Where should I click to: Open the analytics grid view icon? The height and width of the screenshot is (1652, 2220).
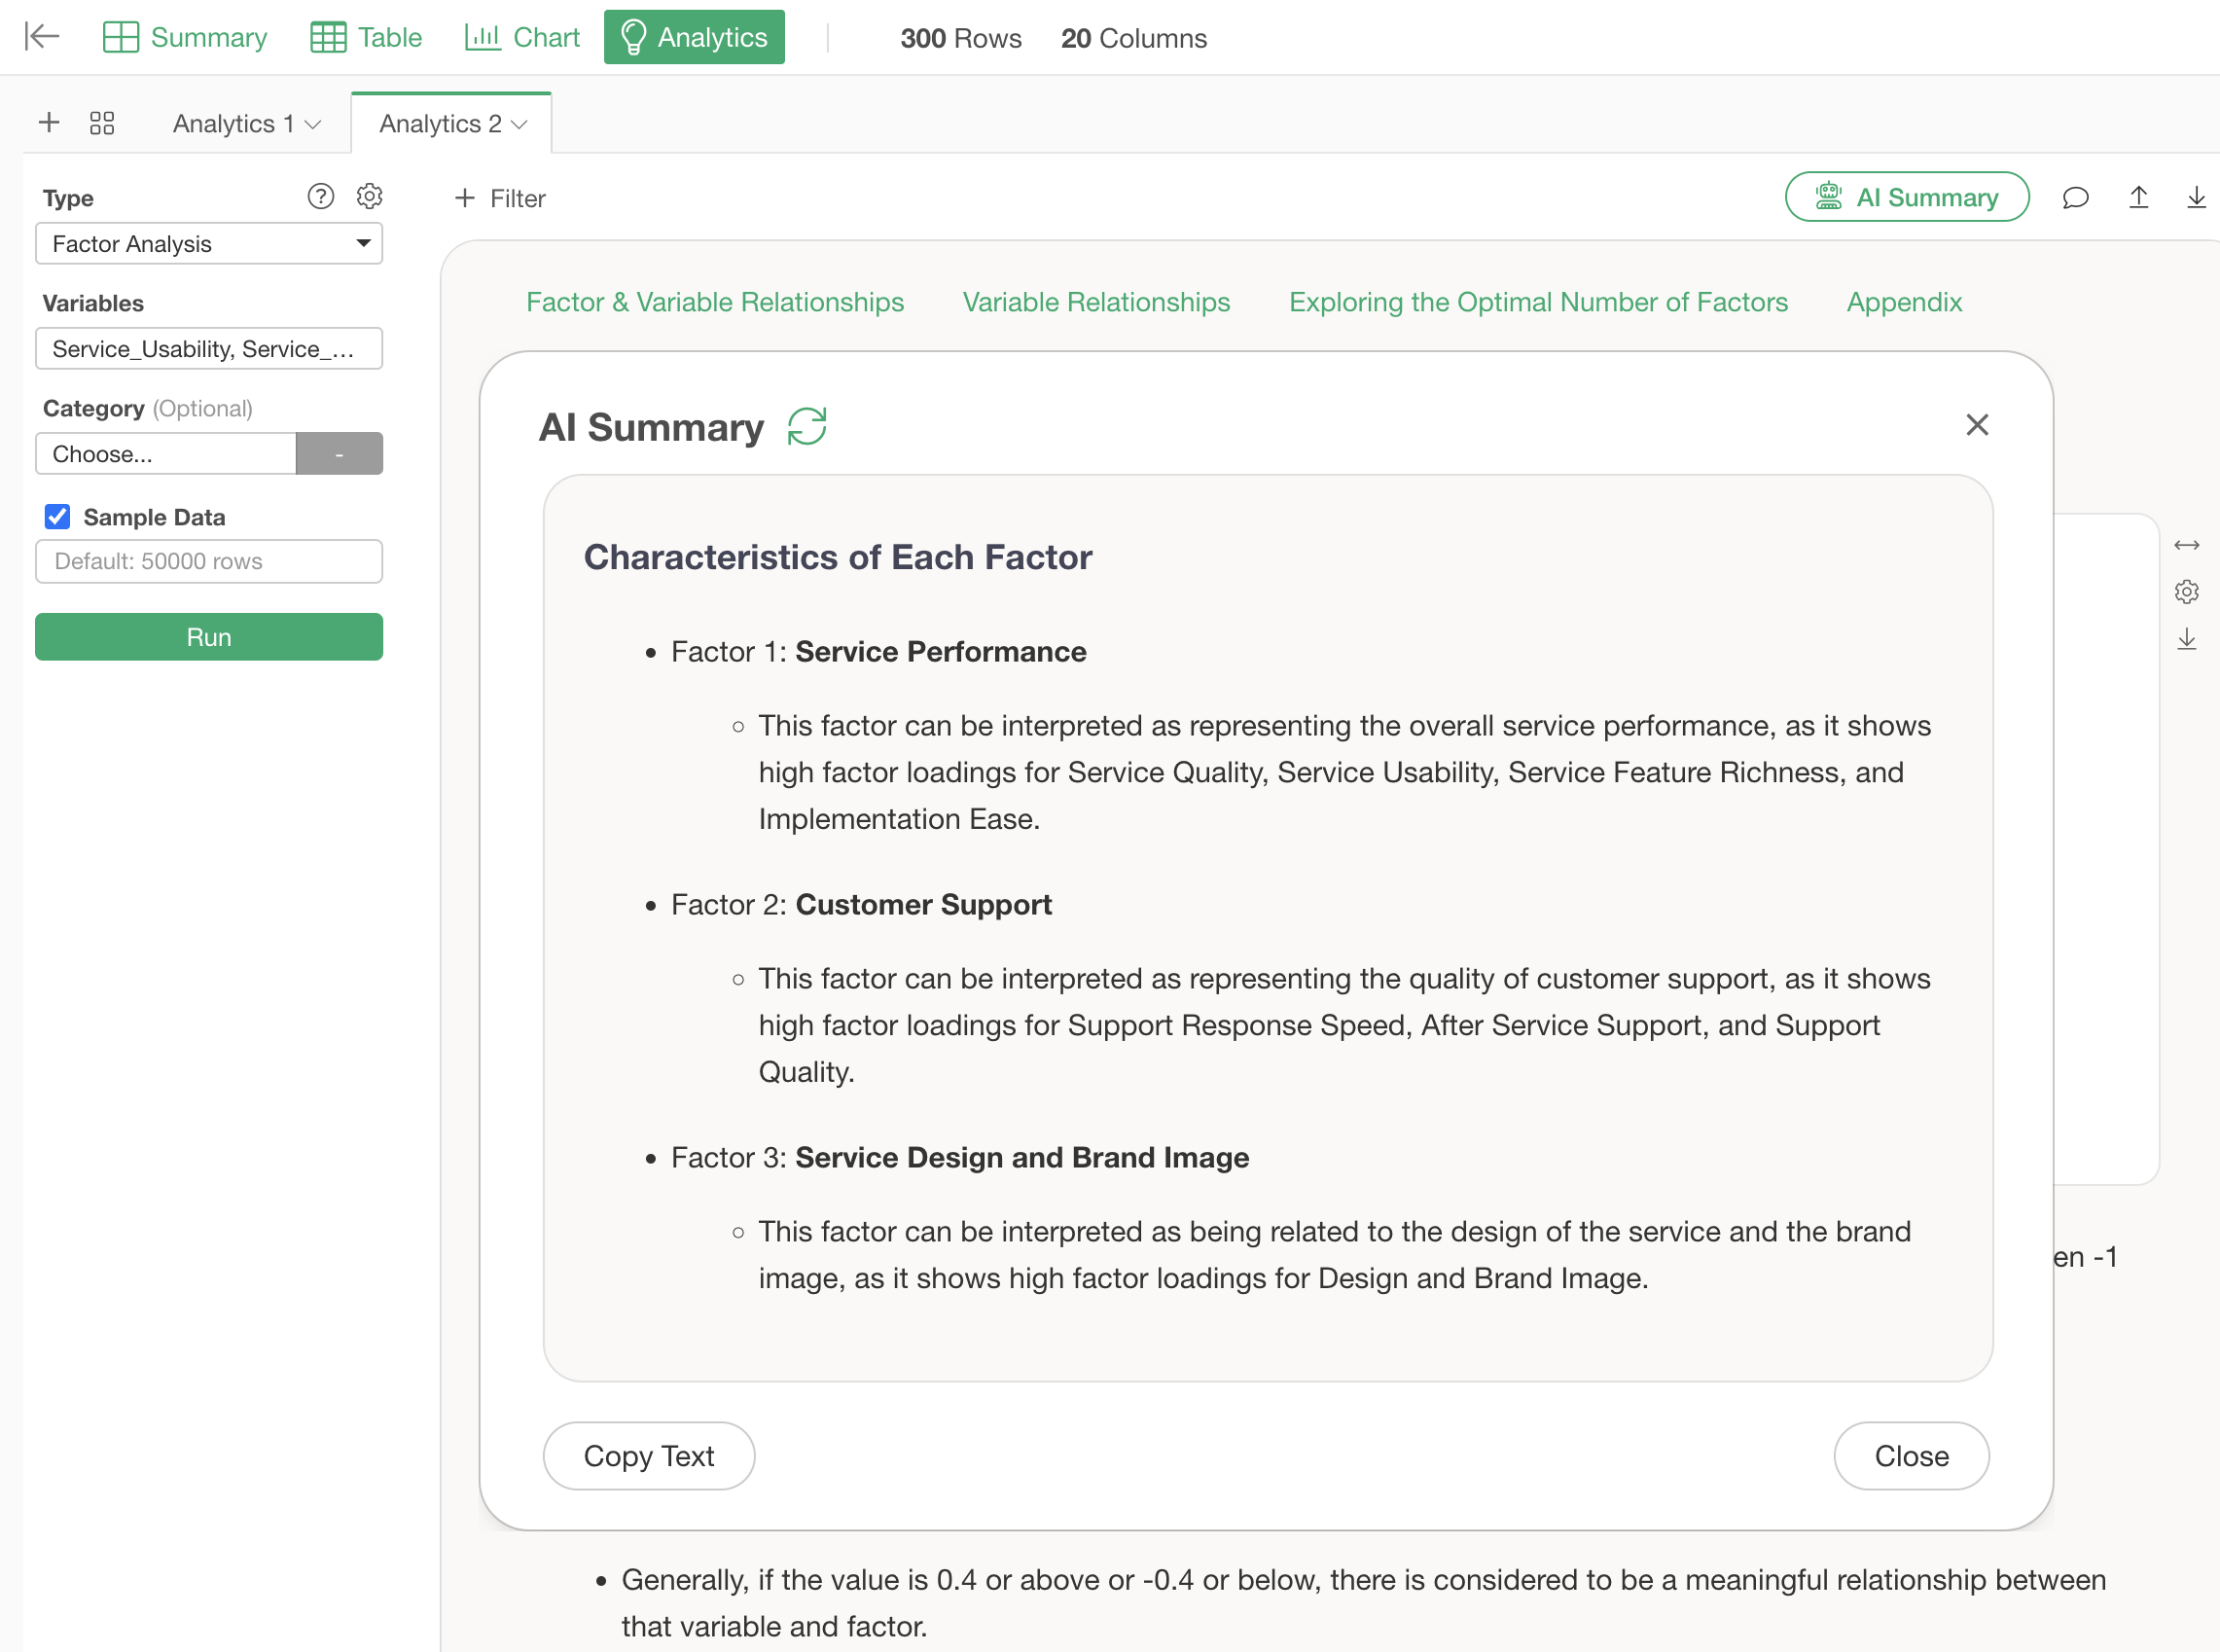[x=102, y=123]
